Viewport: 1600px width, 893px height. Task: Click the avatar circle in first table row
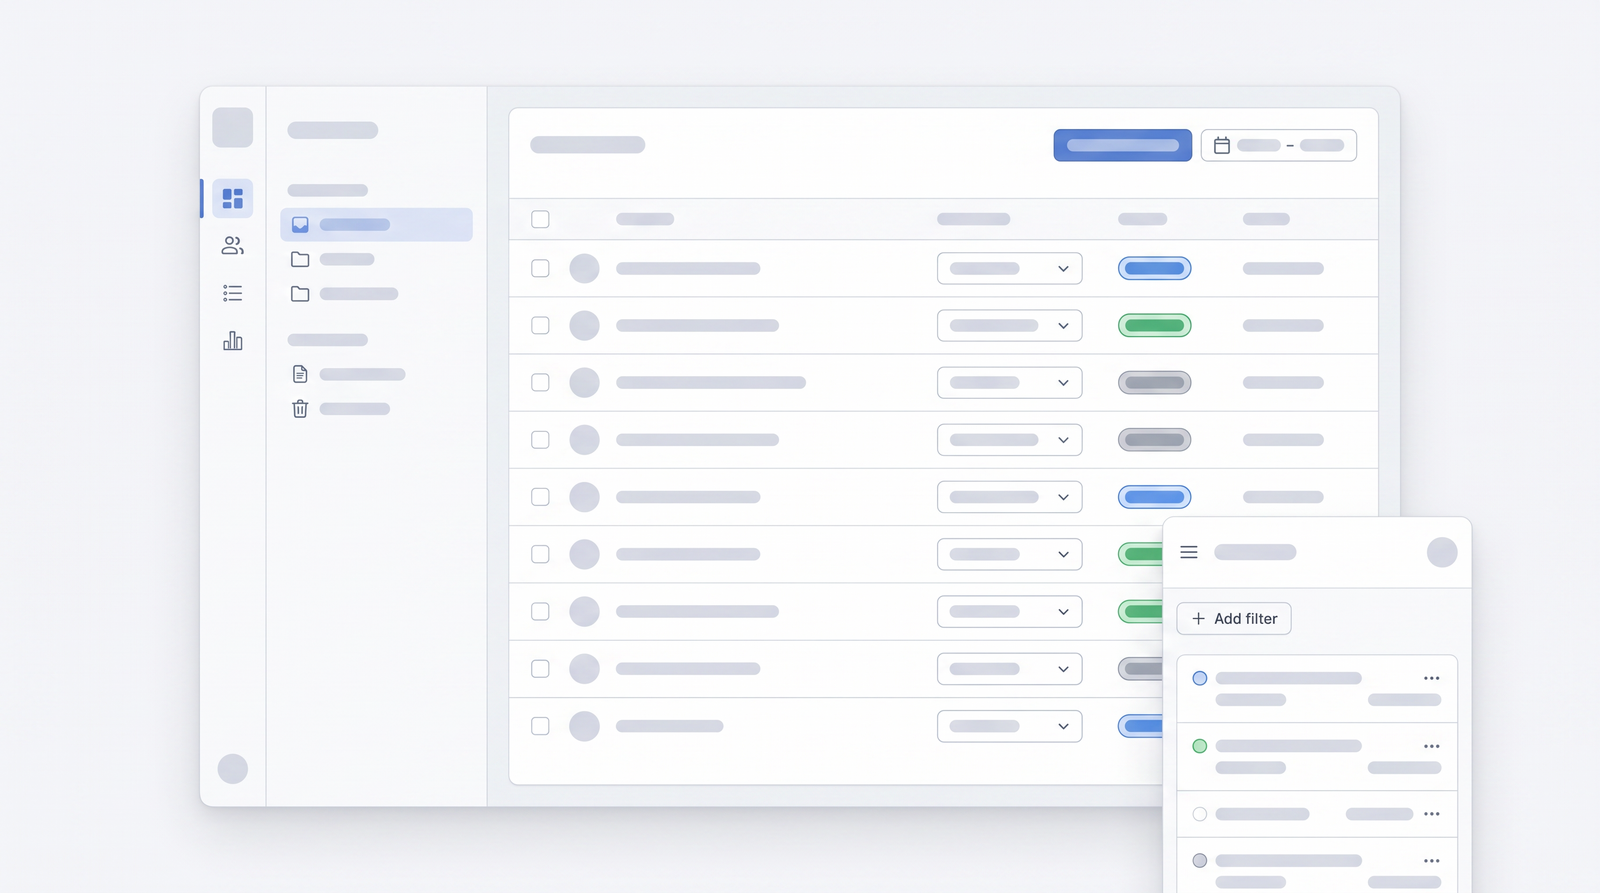coord(584,268)
